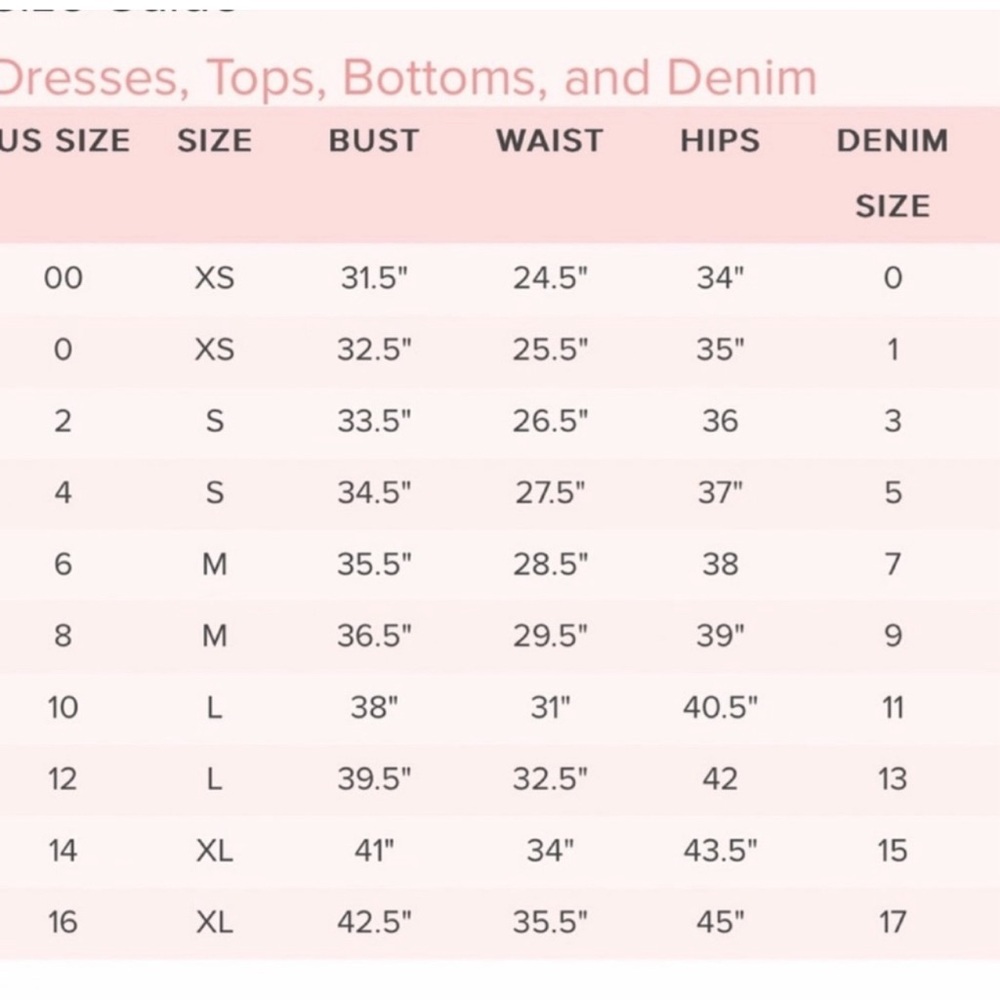Click the 31.5" bust measurement
The height and width of the screenshot is (1000, 1000).
[374, 277]
